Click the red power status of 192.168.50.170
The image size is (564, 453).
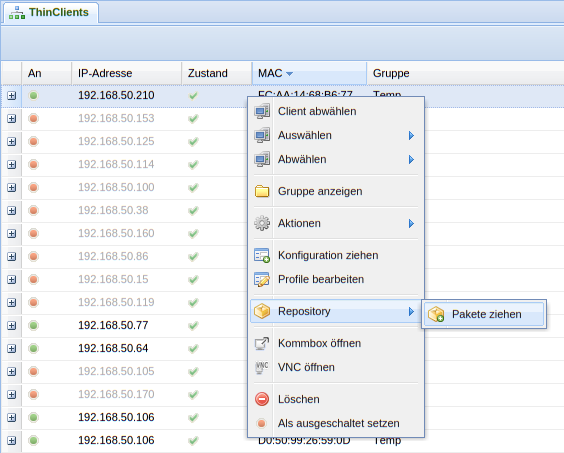33,395
